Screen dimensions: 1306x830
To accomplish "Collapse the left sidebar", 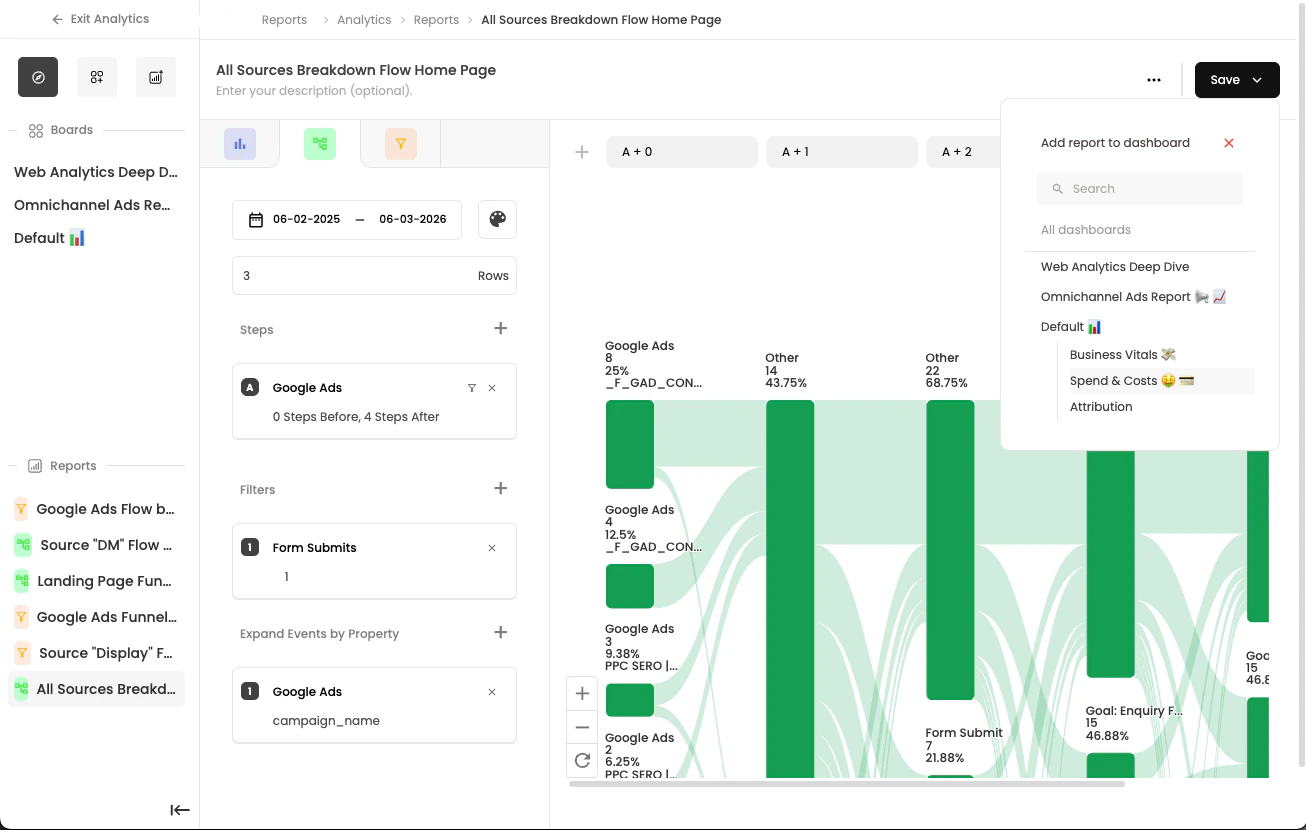I will pos(180,810).
